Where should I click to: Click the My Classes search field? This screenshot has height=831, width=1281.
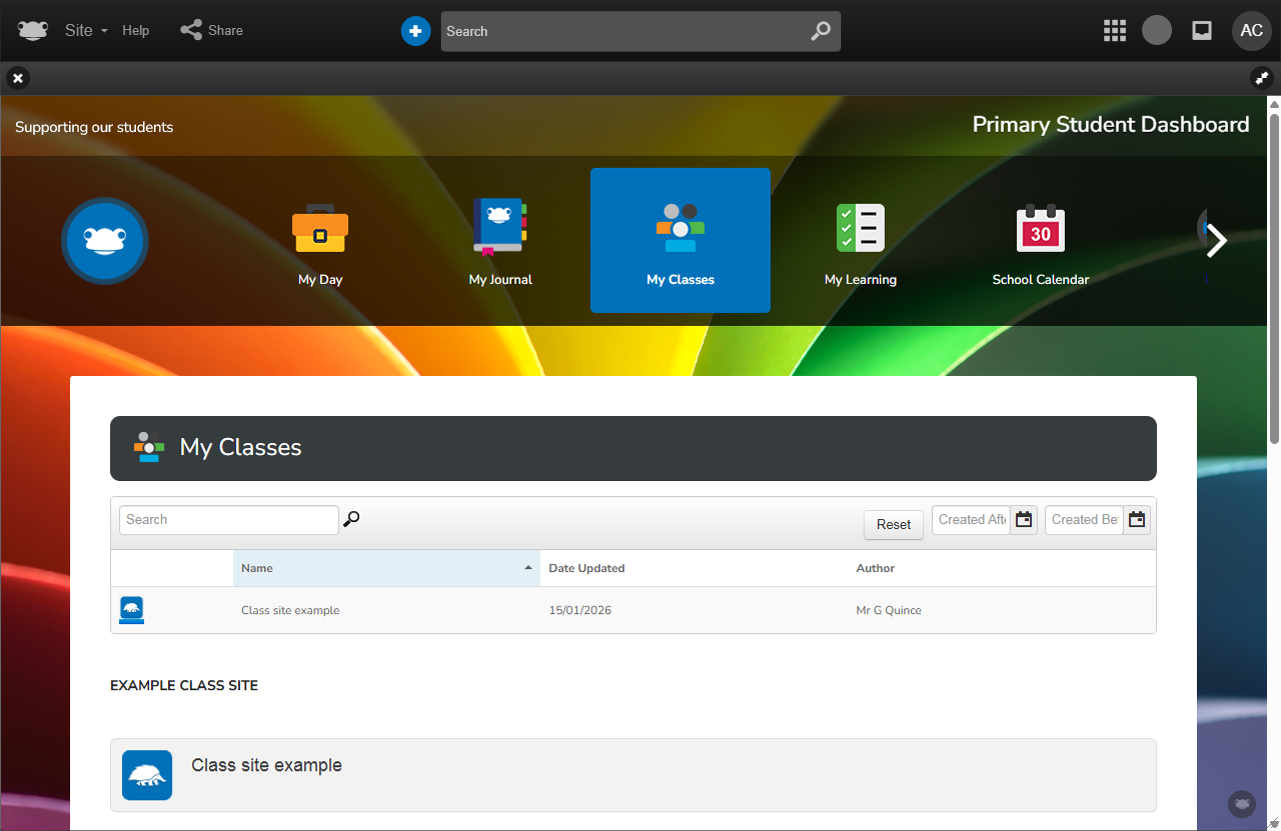pyautogui.click(x=229, y=520)
